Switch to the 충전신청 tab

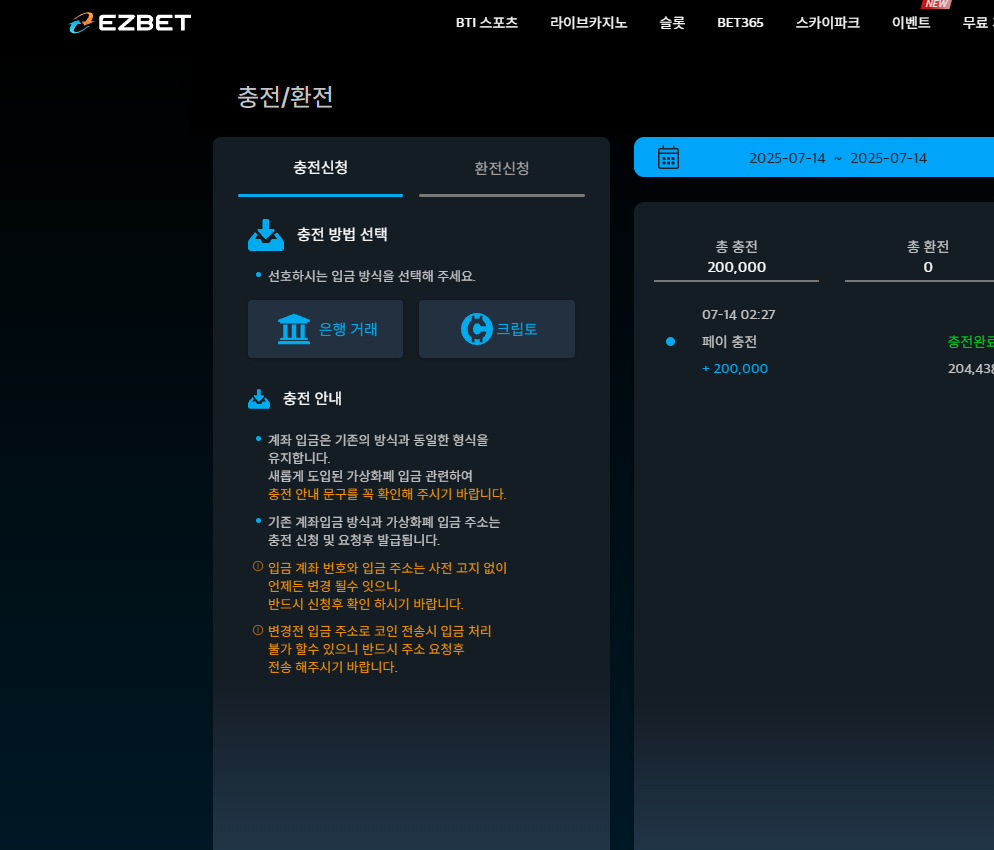(320, 169)
